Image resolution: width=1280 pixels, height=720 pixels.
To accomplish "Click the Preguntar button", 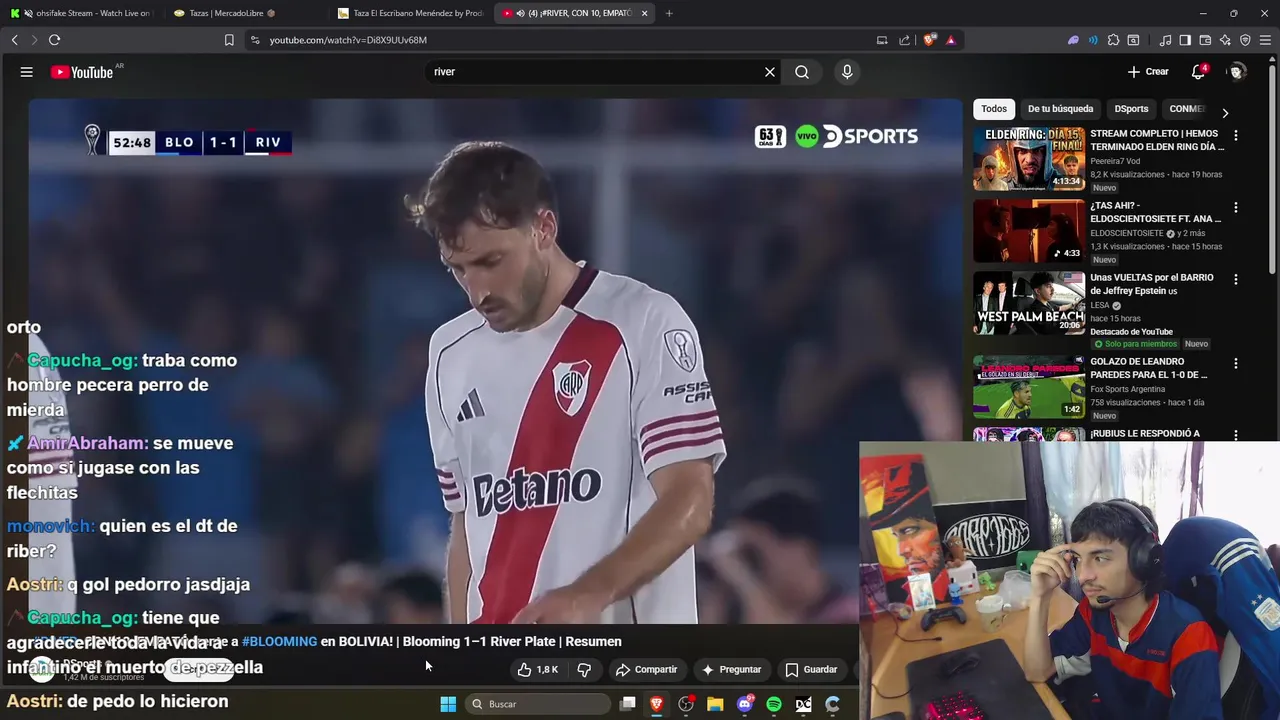I will 732,670.
